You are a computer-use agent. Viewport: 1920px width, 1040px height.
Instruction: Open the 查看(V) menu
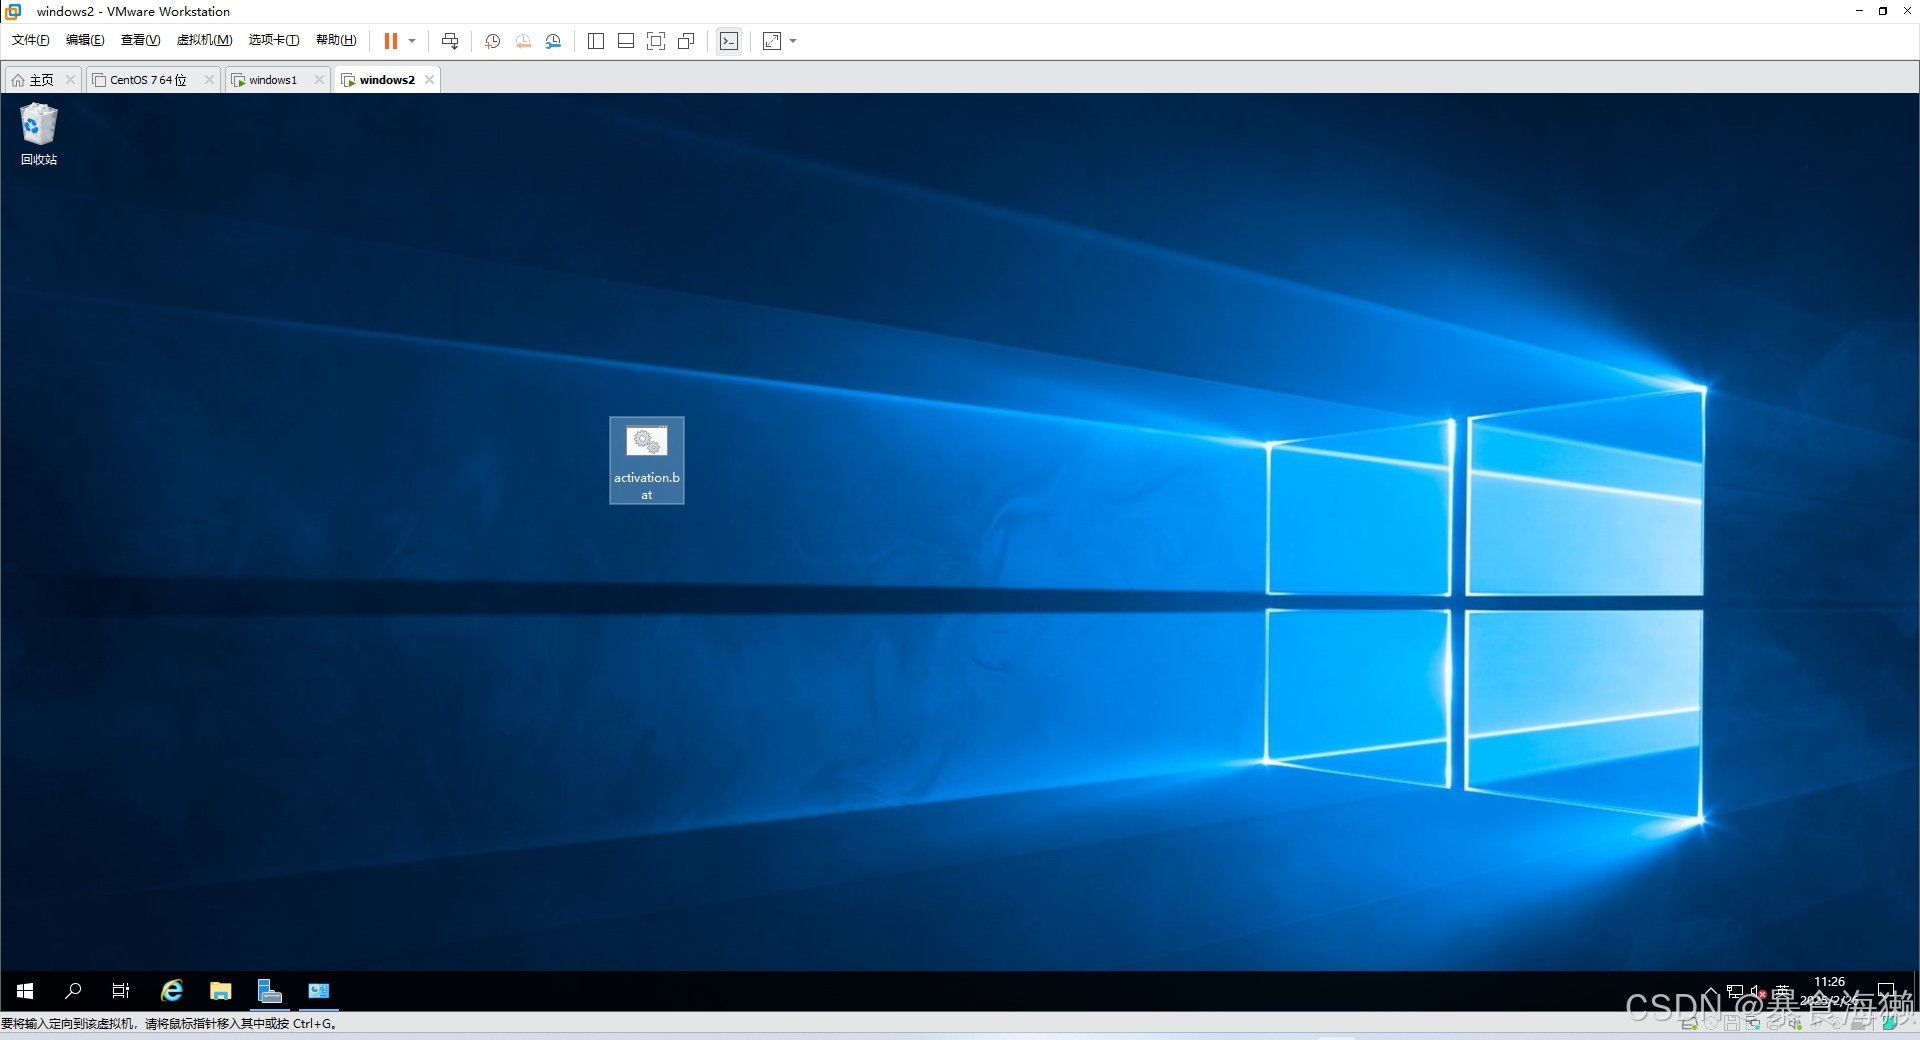pos(140,40)
